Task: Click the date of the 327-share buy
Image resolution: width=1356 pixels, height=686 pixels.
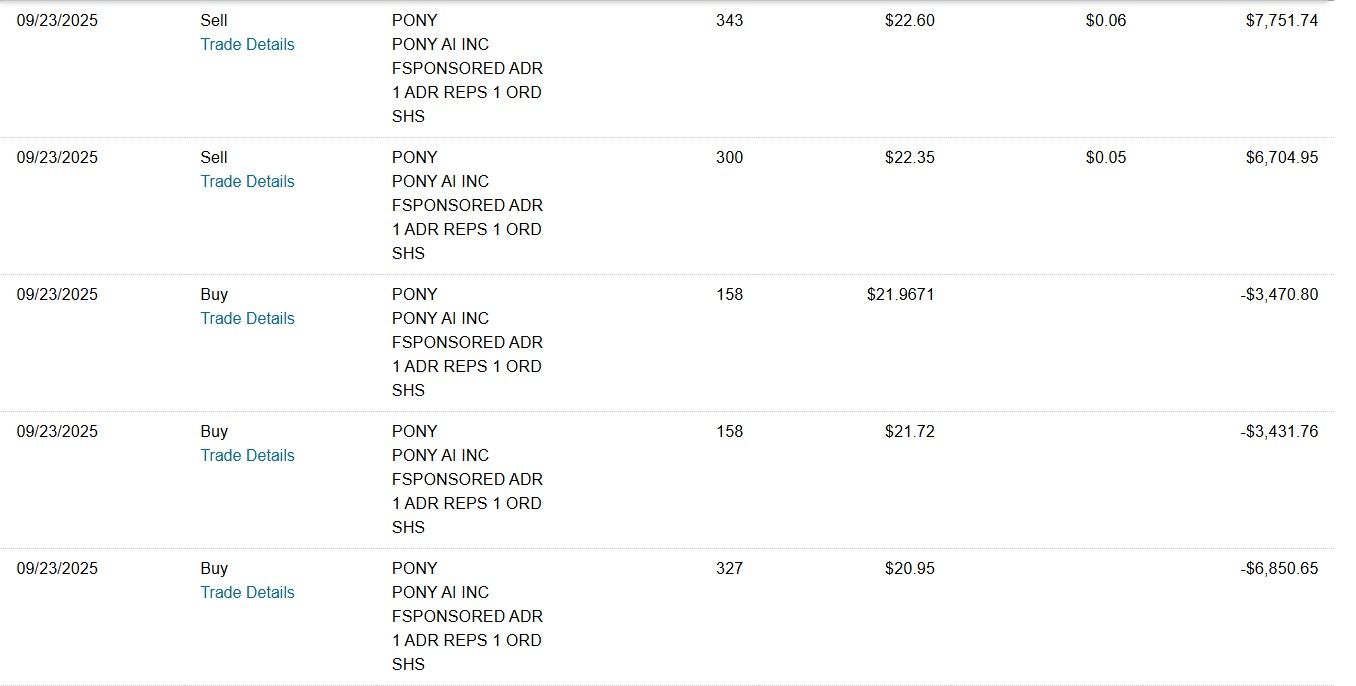Action: pyautogui.click(x=57, y=568)
